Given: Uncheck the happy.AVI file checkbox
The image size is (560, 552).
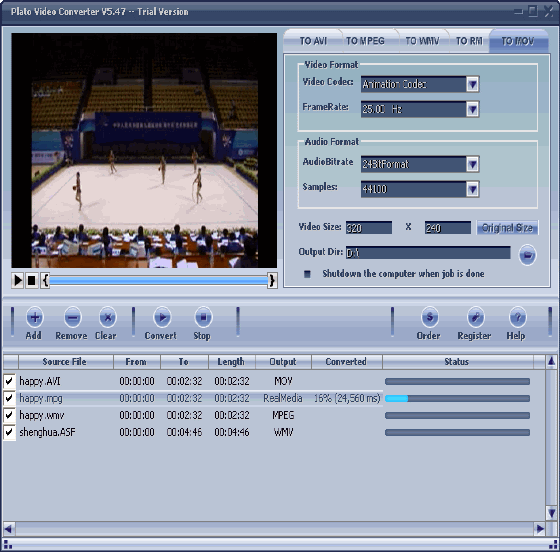Looking at the screenshot, I should tap(9, 381).
